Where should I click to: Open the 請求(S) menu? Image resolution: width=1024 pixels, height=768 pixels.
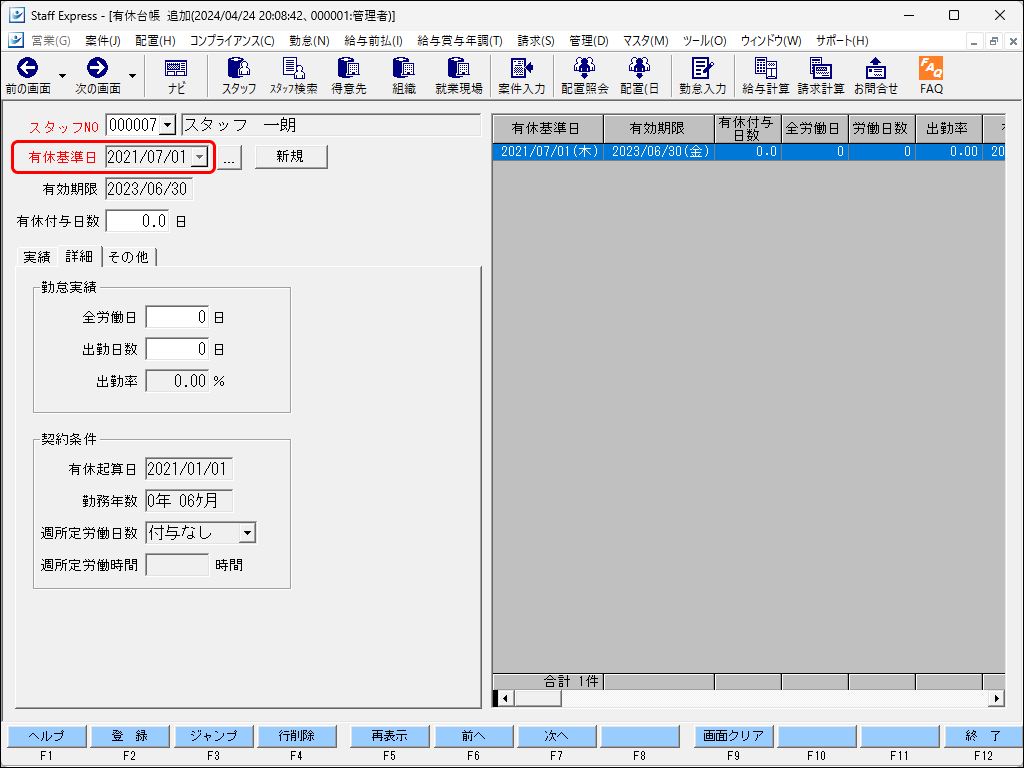(536, 40)
